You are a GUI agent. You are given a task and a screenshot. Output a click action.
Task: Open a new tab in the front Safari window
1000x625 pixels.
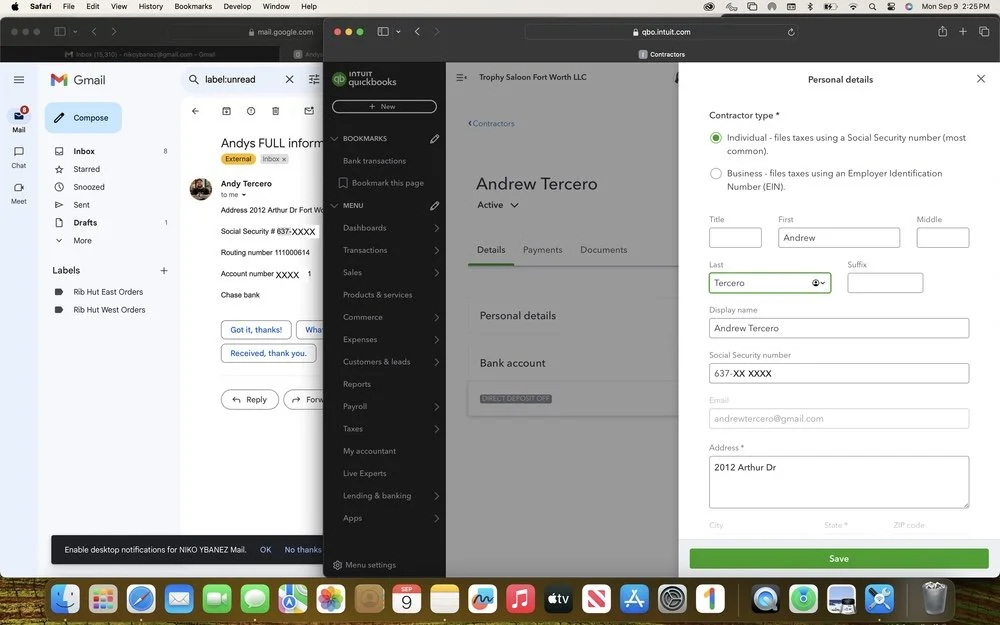point(963,31)
